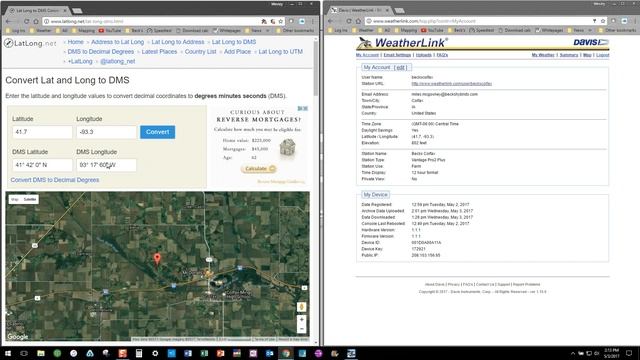Click the Longitude input field
The image size is (640, 360).
pyautogui.click(x=106, y=132)
